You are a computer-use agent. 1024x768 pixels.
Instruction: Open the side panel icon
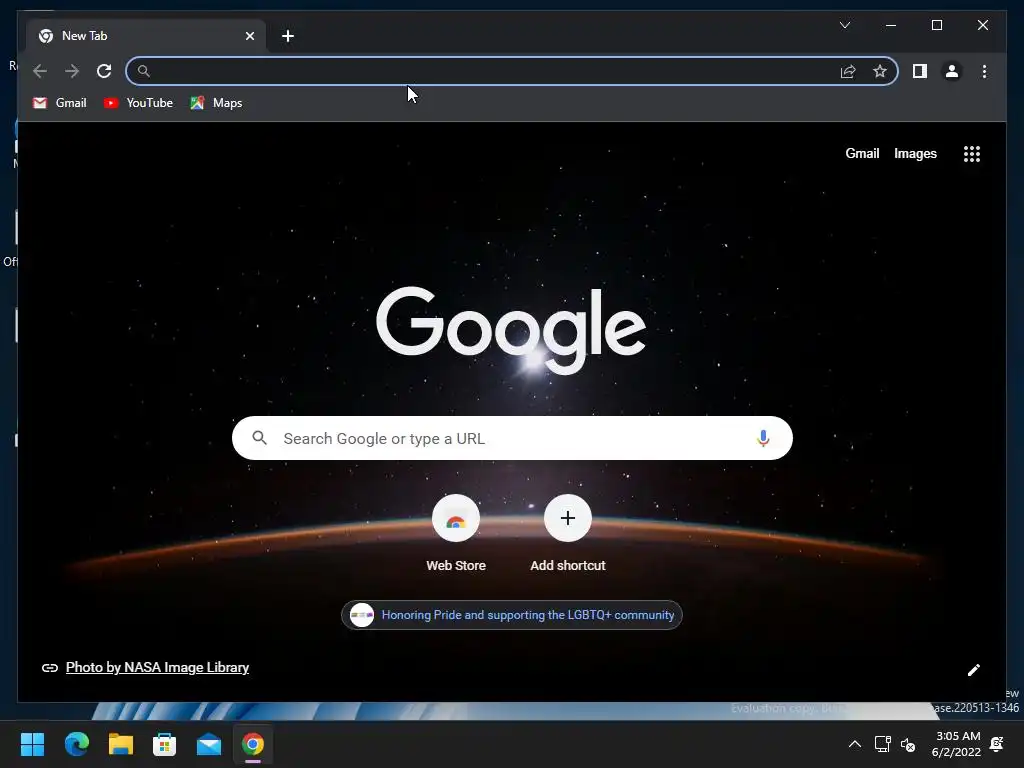(920, 71)
